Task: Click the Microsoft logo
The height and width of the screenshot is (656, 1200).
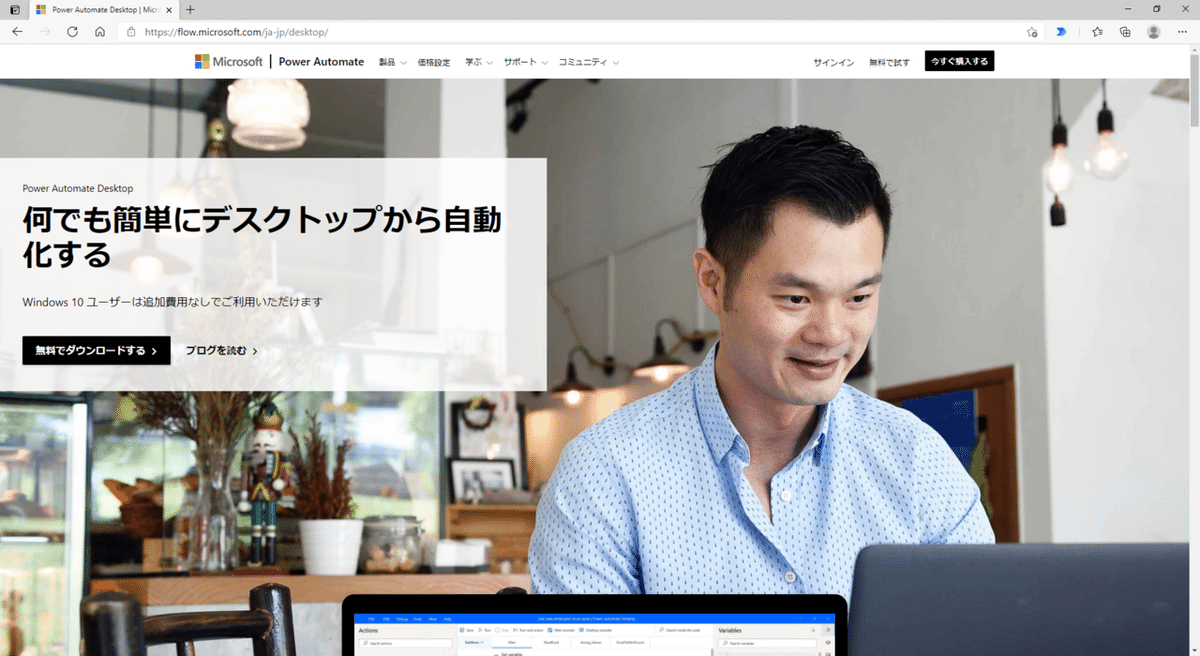Action: 229,61
